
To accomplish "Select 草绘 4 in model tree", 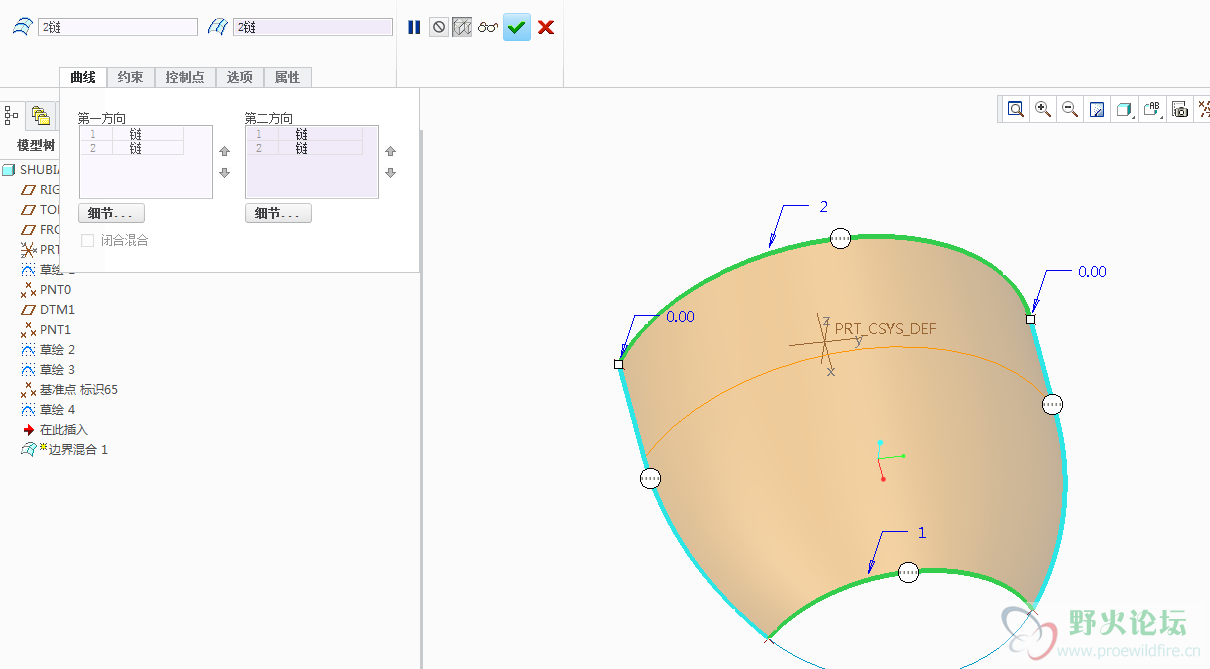I will tap(57, 410).
